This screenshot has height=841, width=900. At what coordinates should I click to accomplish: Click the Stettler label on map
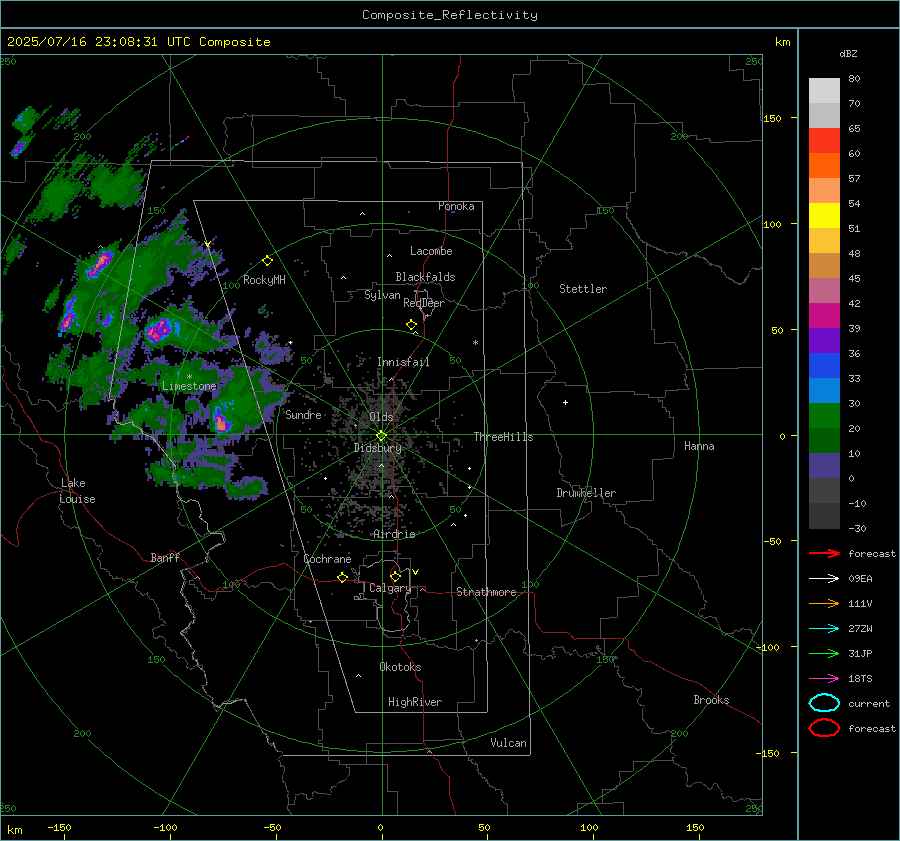[583, 289]
